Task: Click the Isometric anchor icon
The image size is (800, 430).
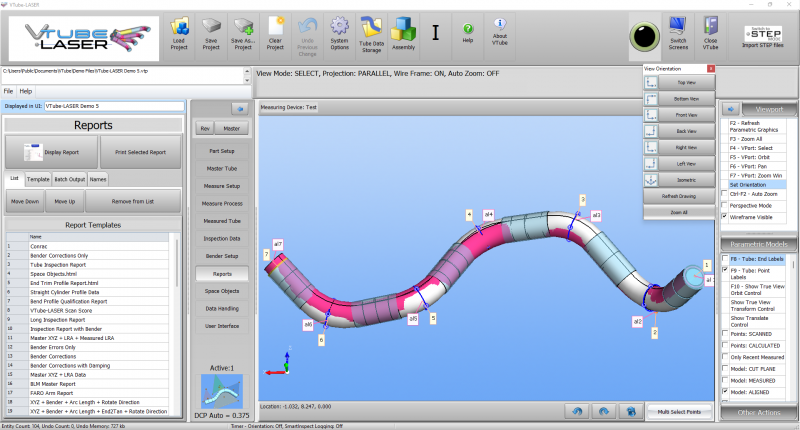Action: (x=651, y=180)
